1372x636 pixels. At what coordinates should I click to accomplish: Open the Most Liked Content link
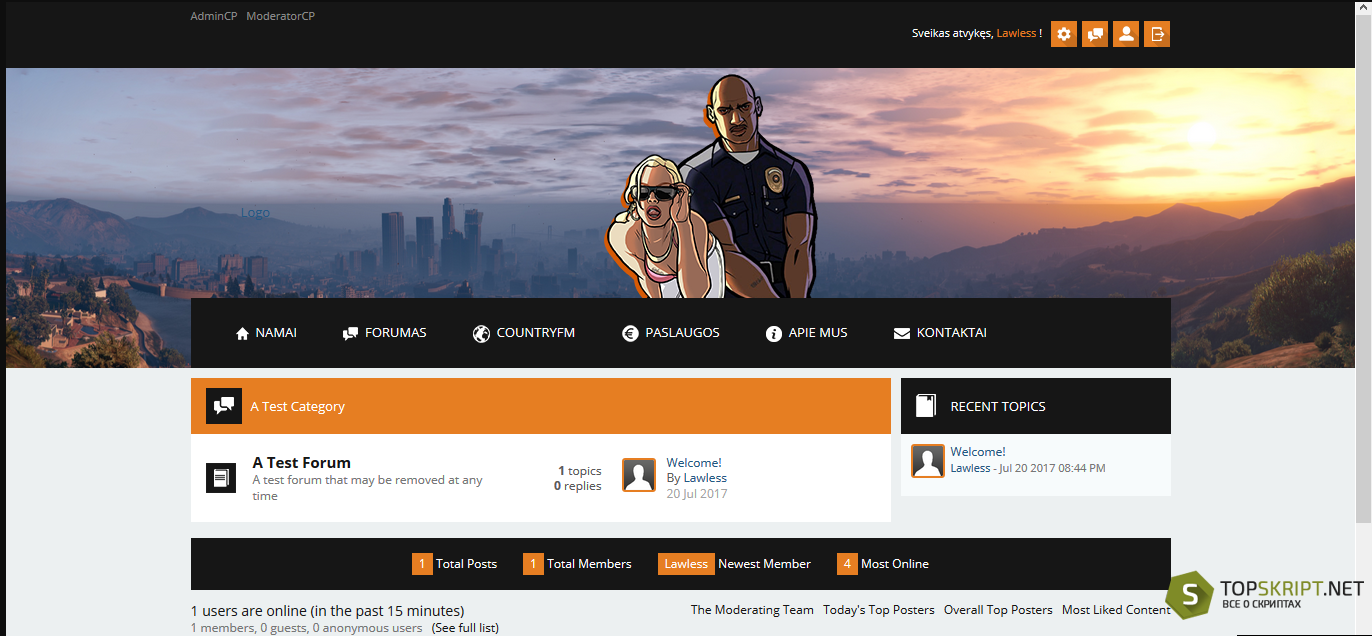[x=1116, y=610]
